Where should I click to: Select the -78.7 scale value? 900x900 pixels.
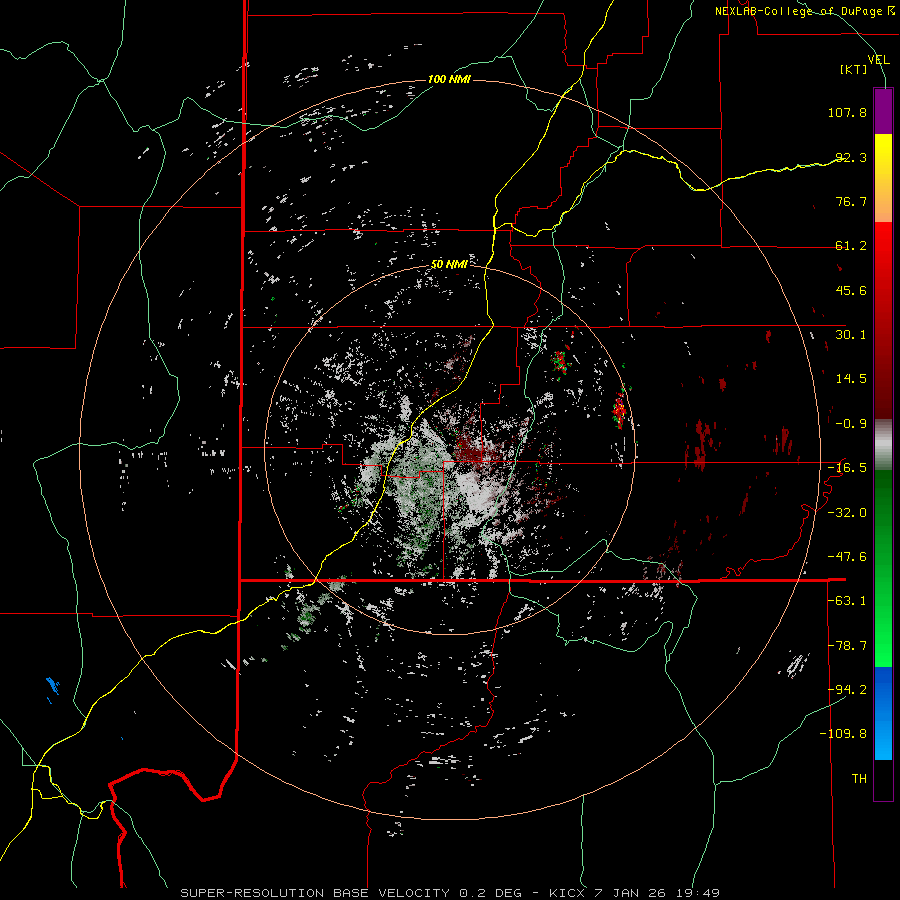click(847, 646)
